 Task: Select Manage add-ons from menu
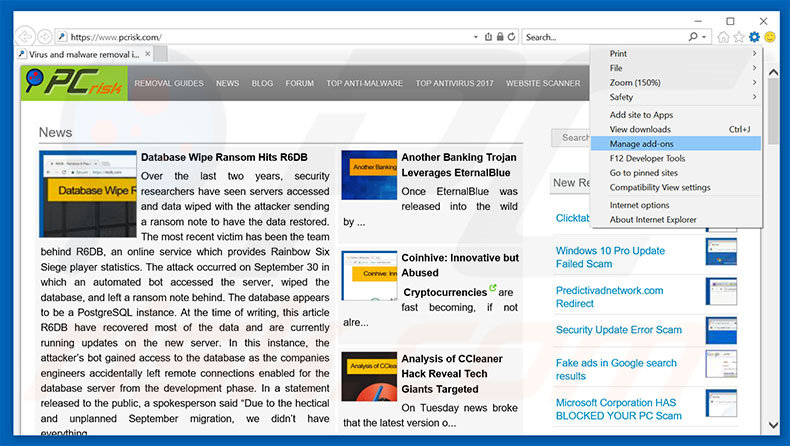pos(641,144)
